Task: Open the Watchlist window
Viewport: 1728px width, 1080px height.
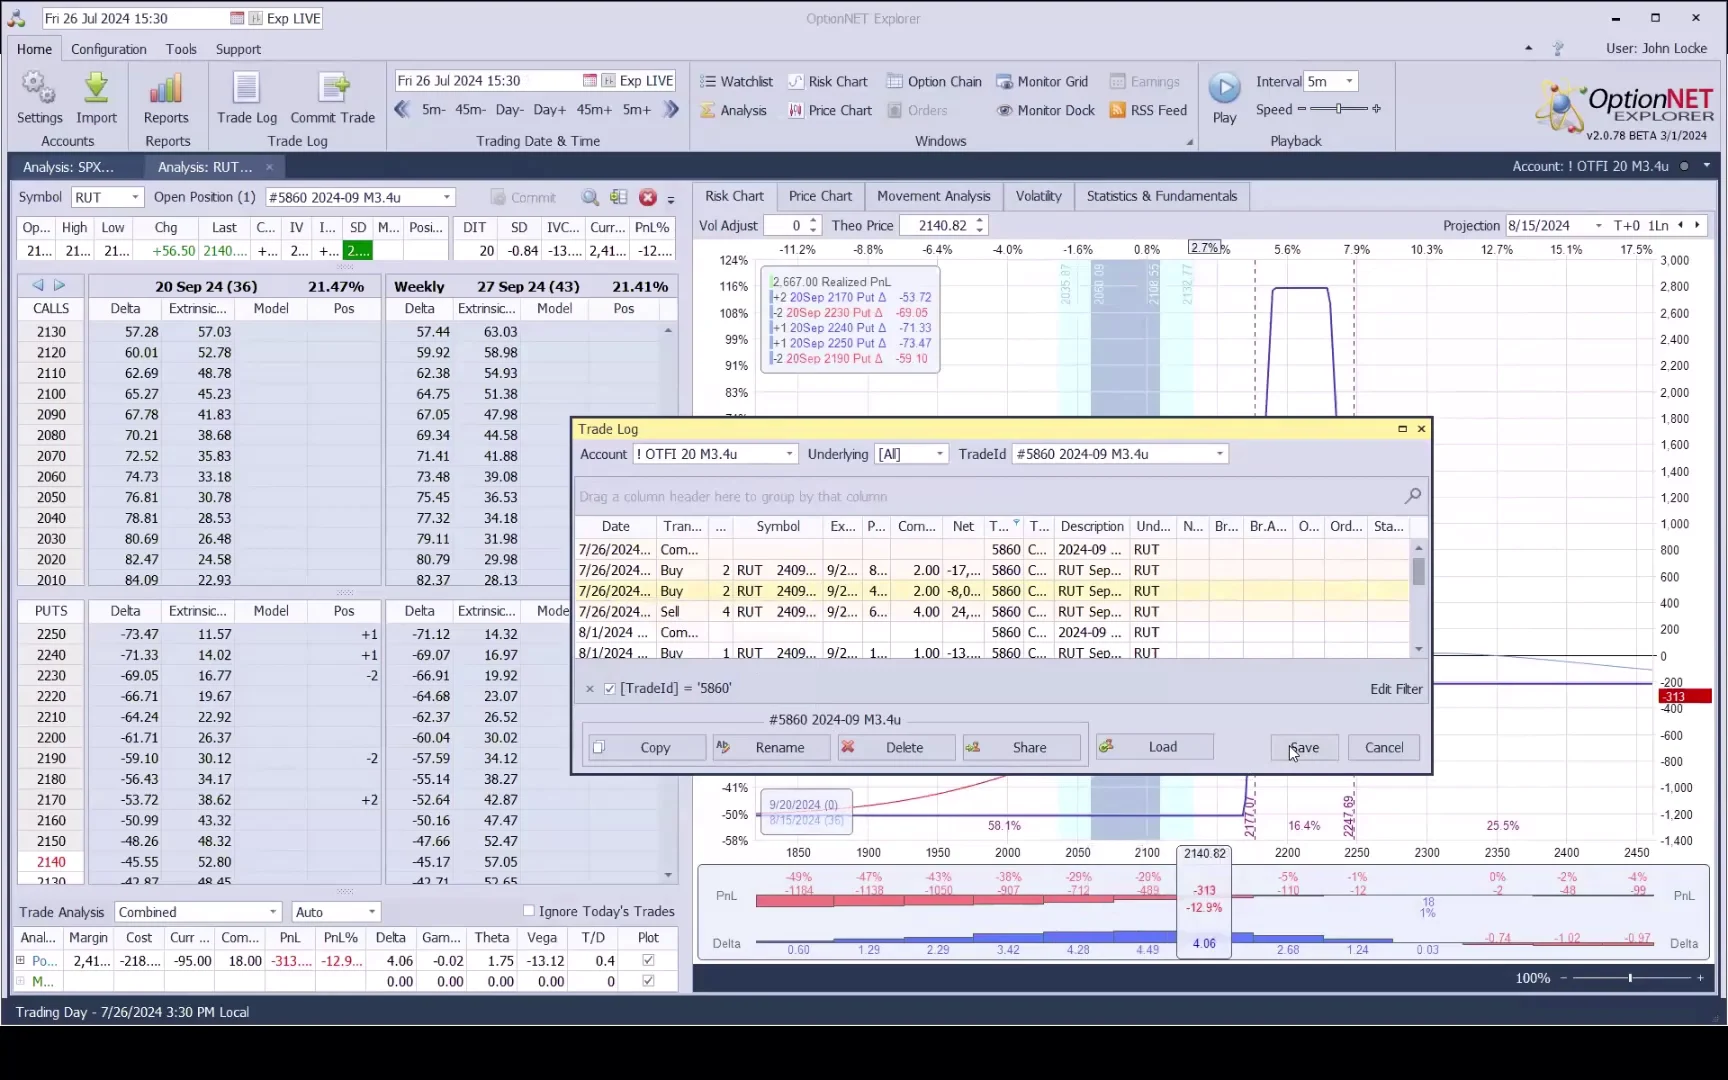Action: [736, 82]
